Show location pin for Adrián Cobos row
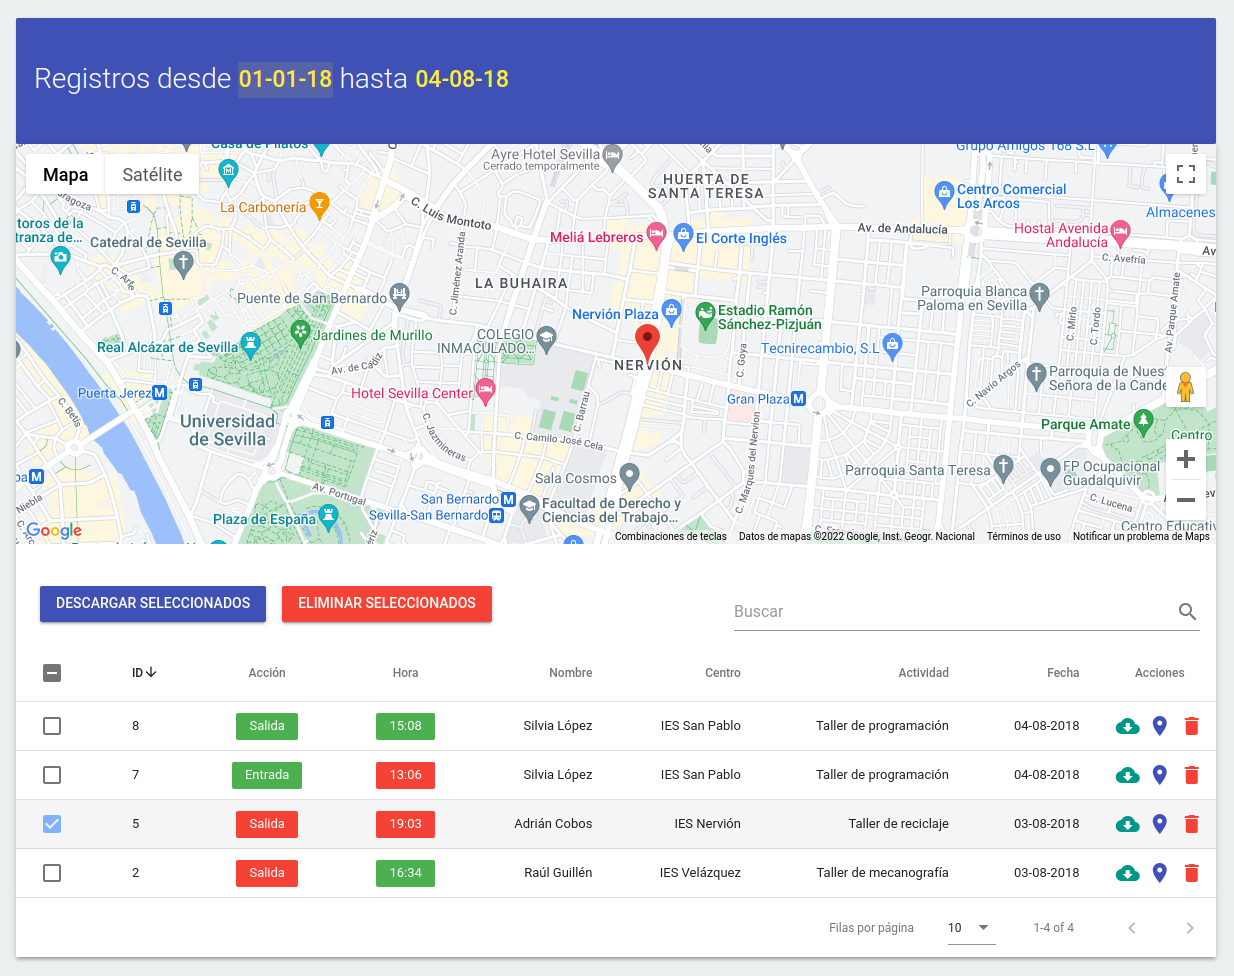This screenshot has height=976, width=1234. click(x=1160, y=824)
